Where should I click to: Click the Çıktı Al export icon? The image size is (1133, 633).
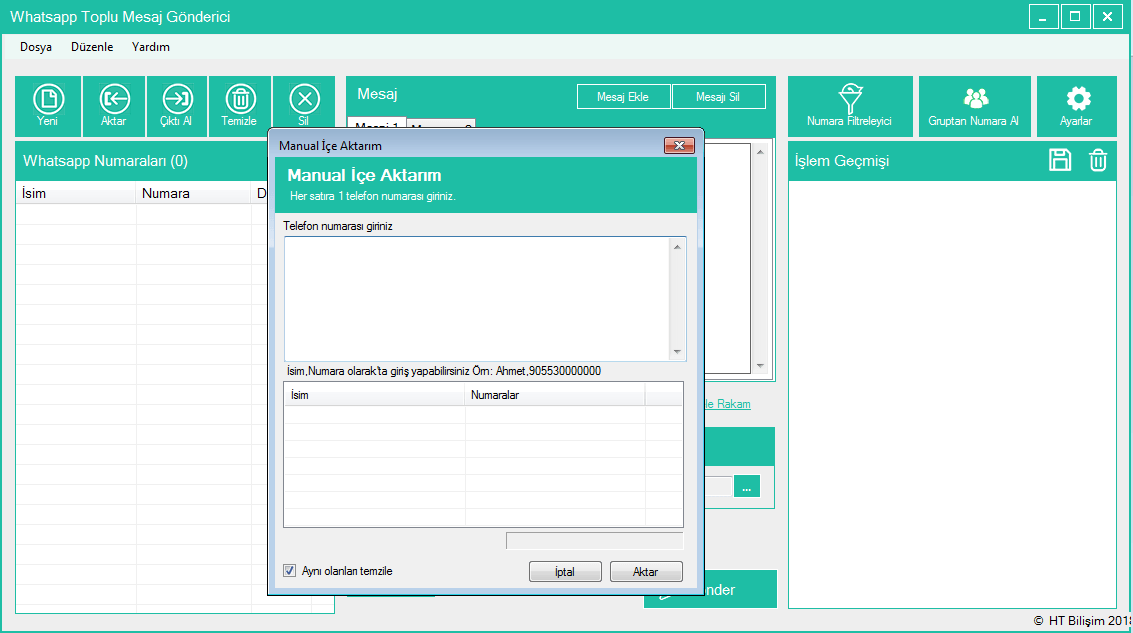tap(177, 106)
